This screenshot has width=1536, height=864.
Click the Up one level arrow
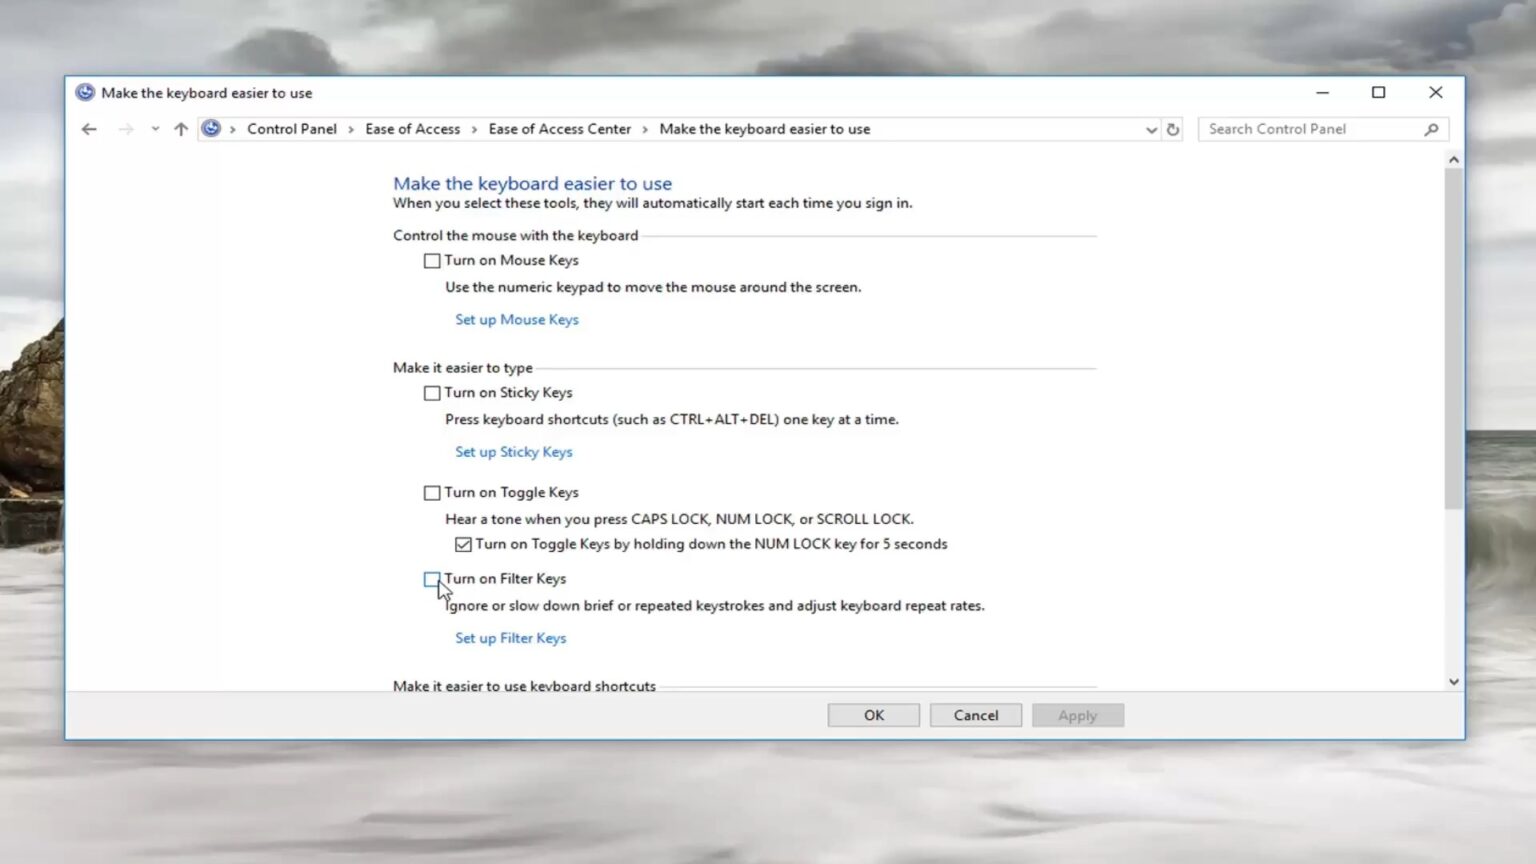pos(181,129)
